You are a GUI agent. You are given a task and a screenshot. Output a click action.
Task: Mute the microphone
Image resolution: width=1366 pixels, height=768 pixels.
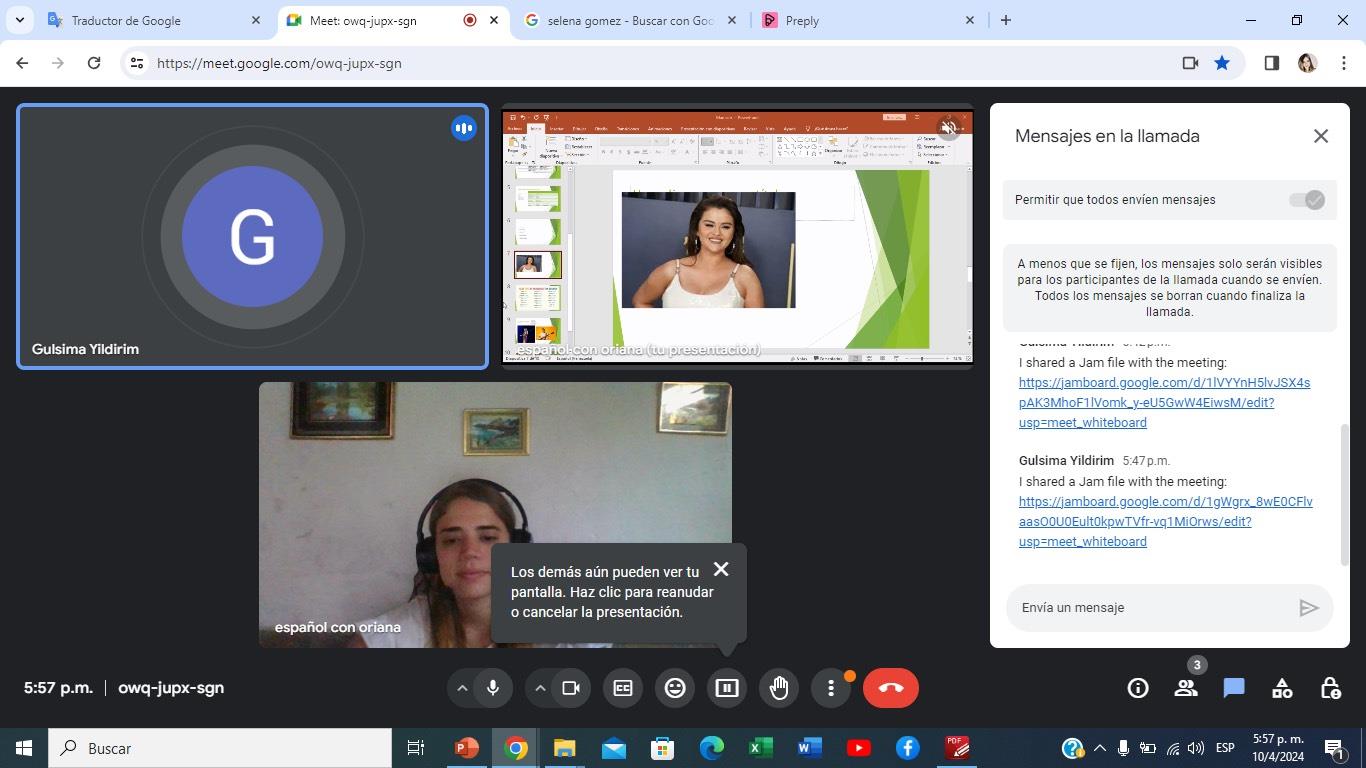pos(492,688)
